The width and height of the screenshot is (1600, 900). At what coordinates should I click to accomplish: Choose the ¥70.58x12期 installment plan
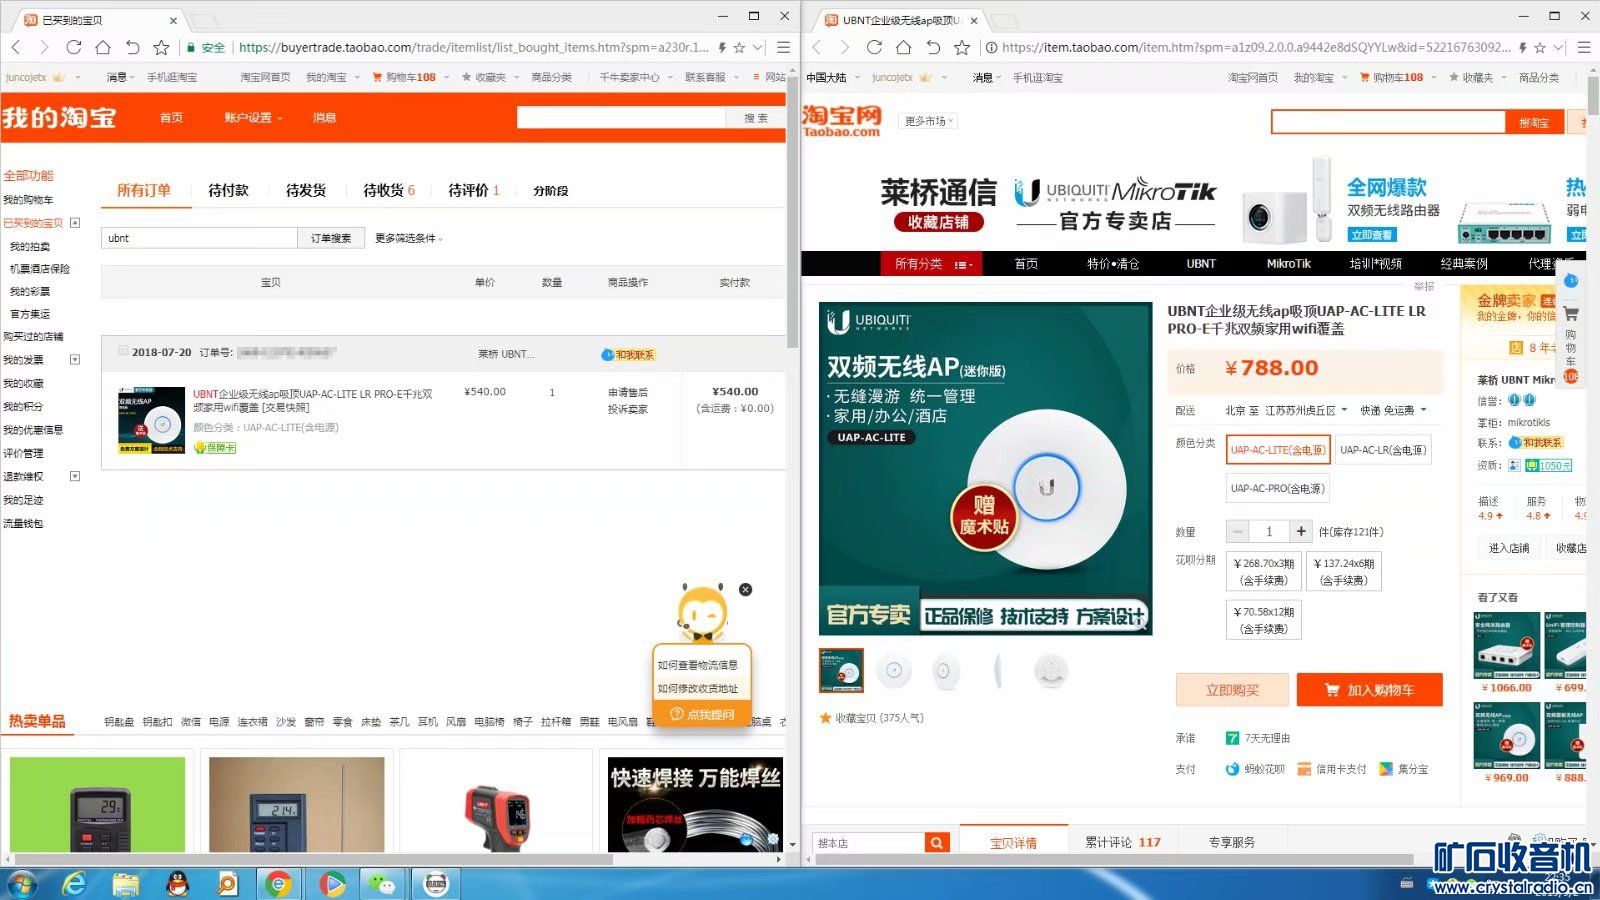(x=1264, y=620)
